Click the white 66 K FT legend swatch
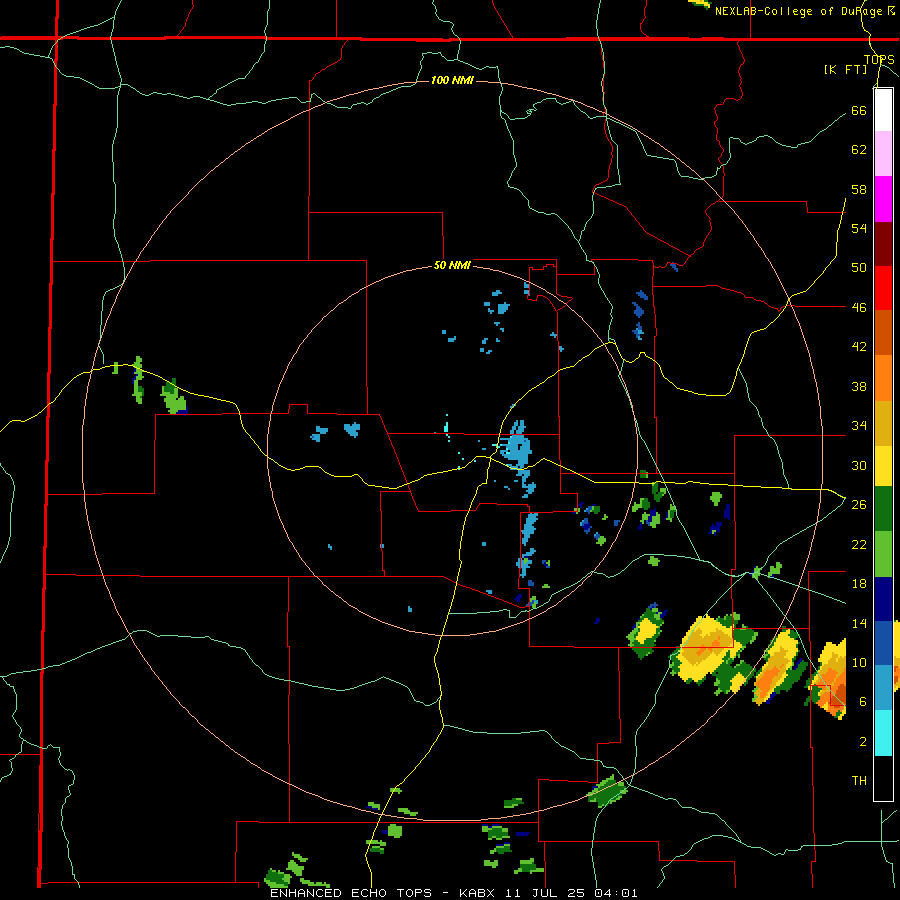The width and height of the screenshot is (900, 900). (883, 110)
